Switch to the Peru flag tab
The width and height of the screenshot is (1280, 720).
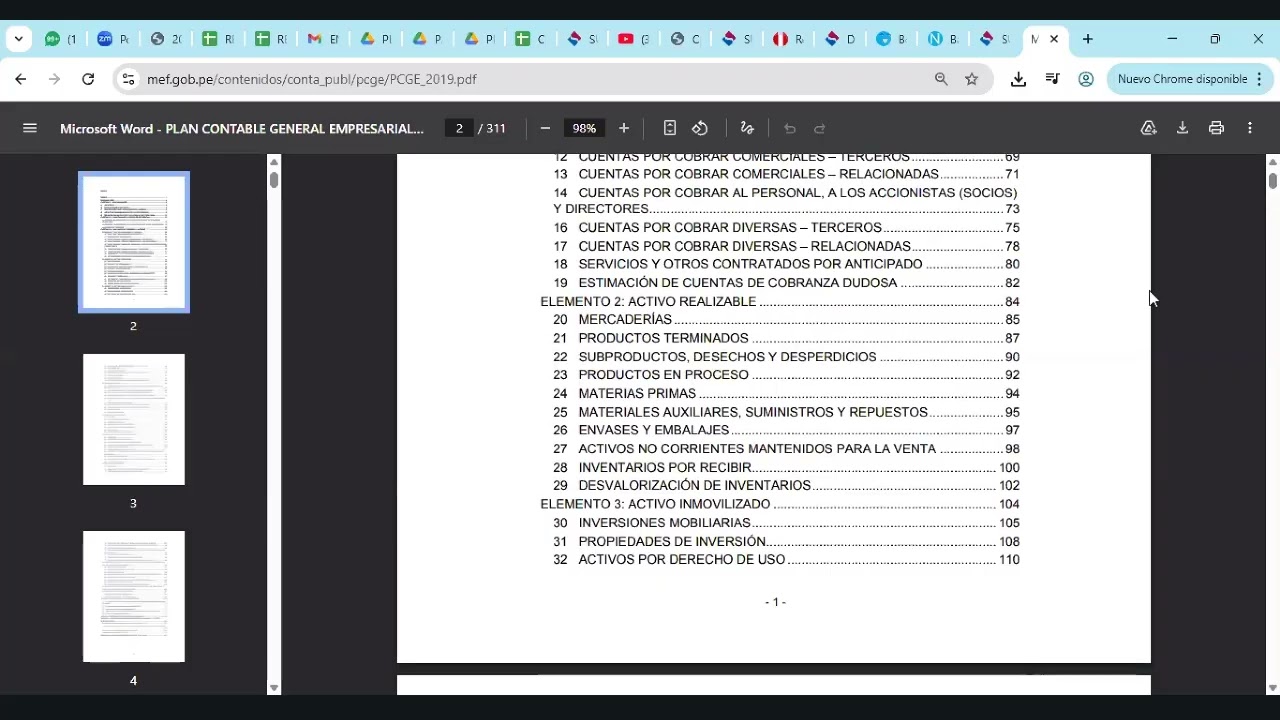pos(789,39)
